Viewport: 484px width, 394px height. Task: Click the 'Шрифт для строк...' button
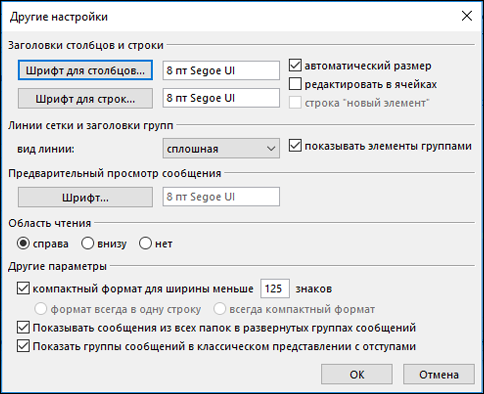click(85, 98)
